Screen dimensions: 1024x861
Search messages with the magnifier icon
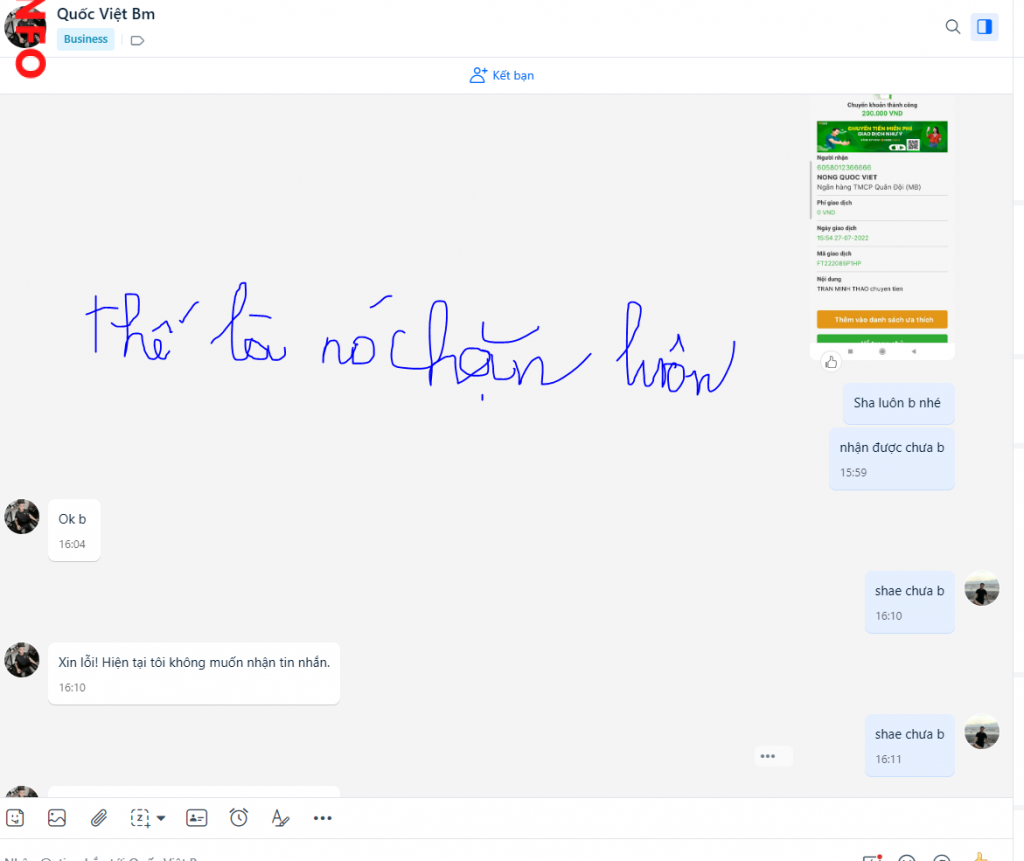coord(953,27)
